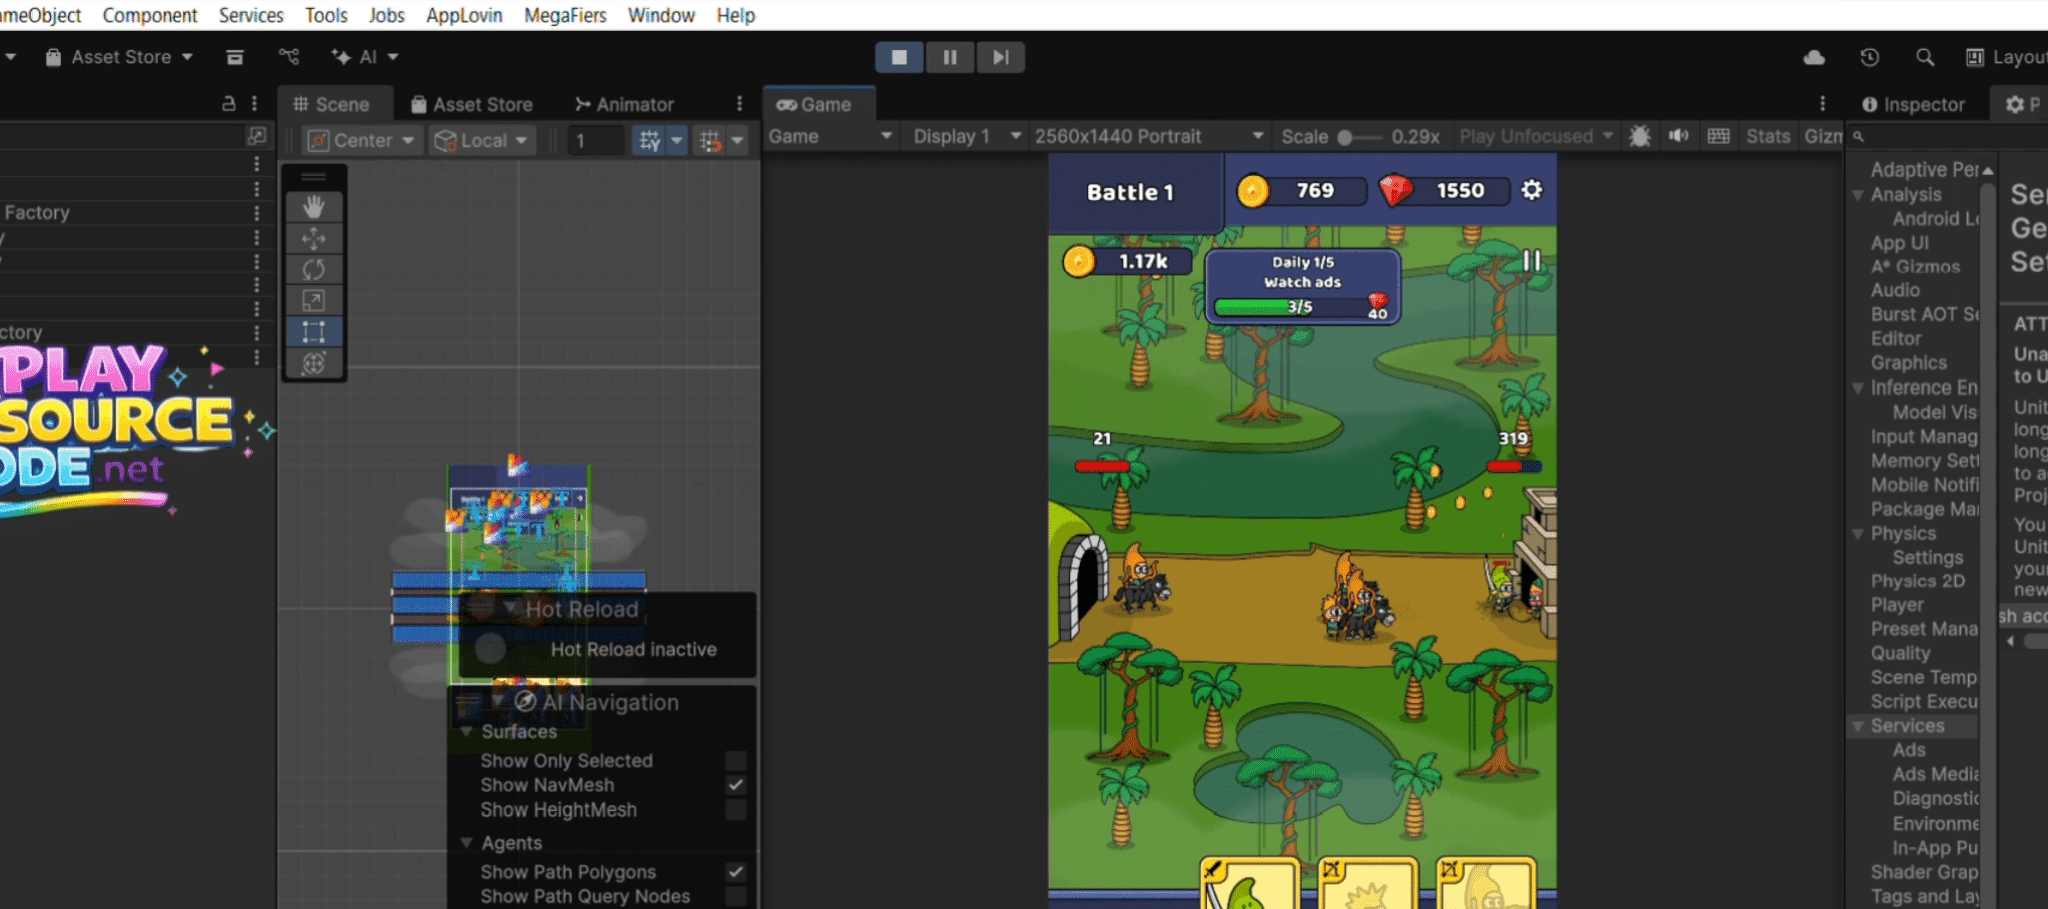Mute audio in the Game view
Screen dimensions: 2048x909
(1679, 136)
